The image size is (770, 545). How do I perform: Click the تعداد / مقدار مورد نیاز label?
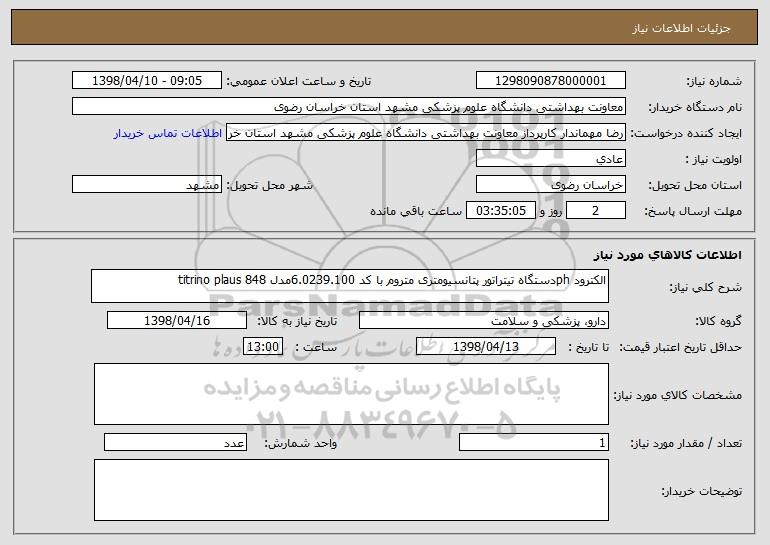[686, 444]
